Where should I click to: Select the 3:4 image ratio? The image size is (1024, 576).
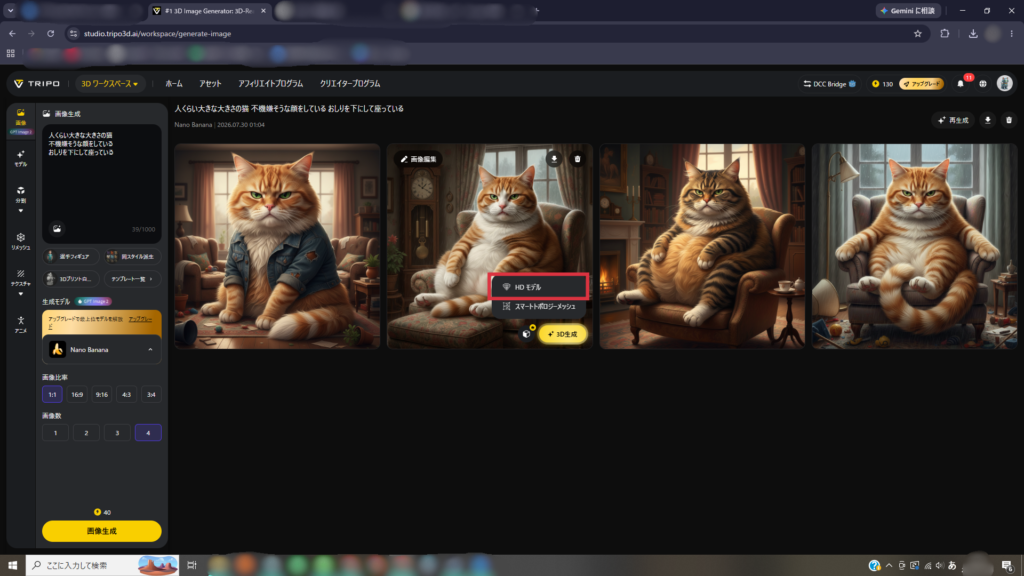tap(151, 394)
